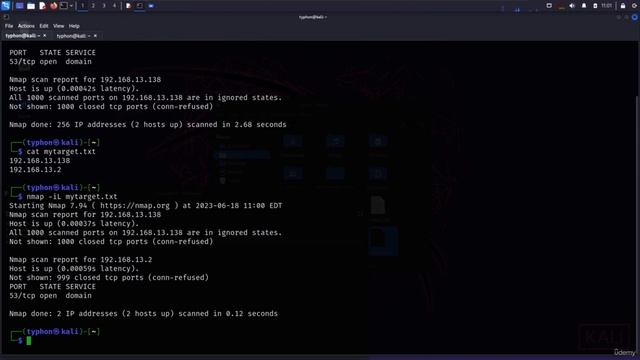Expand the terminal launcher dropdown arrow
Screen dimensions: 640x360
pos(71,6)
